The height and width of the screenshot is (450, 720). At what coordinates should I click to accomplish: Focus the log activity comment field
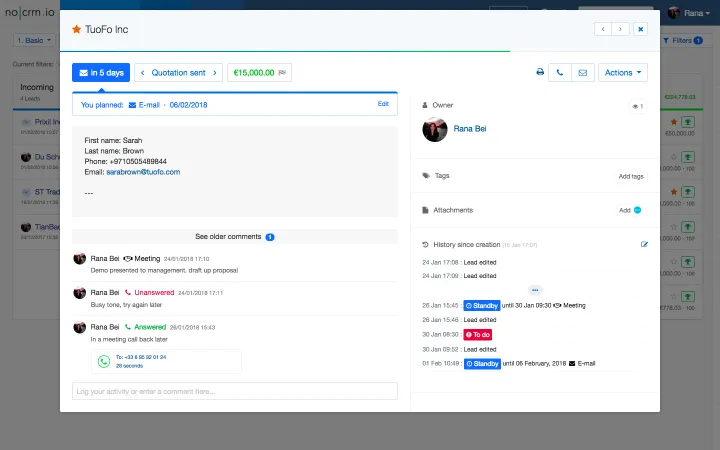coord(235,391)
